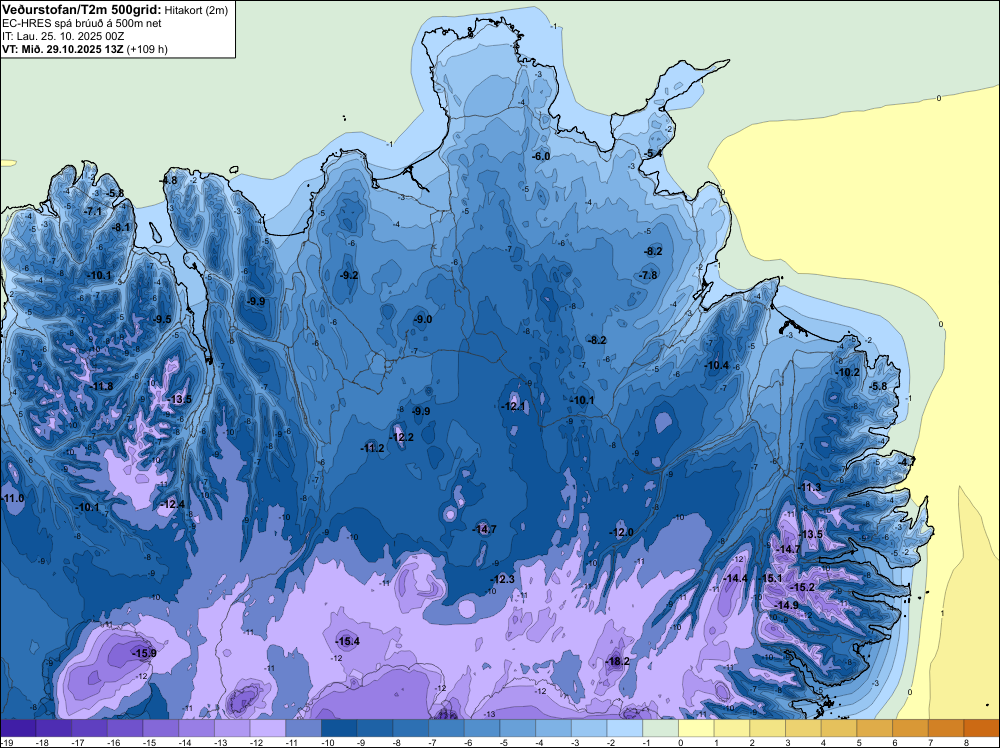Click the -11.8 temperature label
Viewport: 1000px width, 748px height.
point(101,386)
